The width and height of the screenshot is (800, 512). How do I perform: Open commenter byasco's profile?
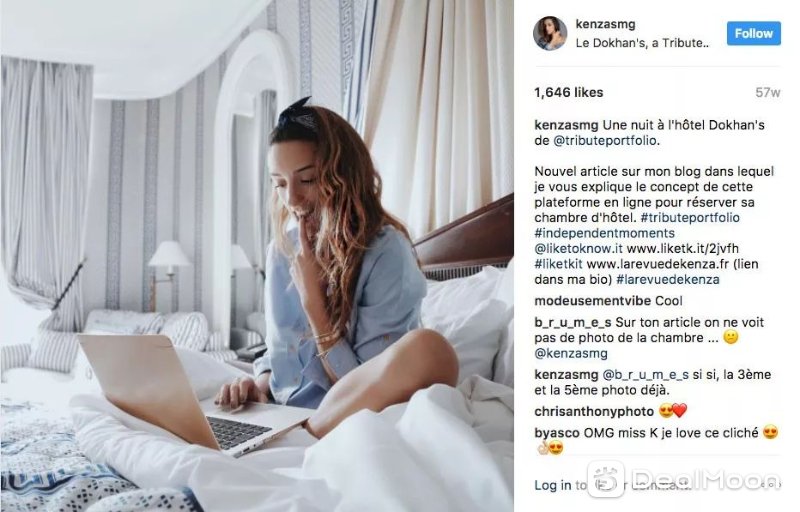pos(557,432)
